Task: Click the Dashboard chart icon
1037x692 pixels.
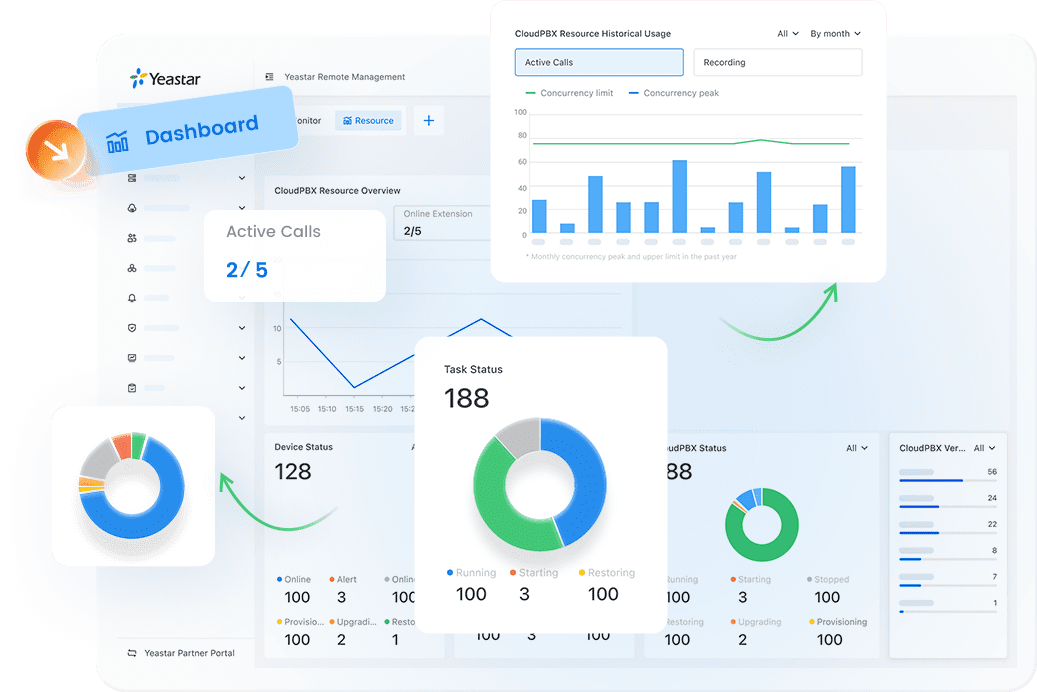Action: [118, 142]
